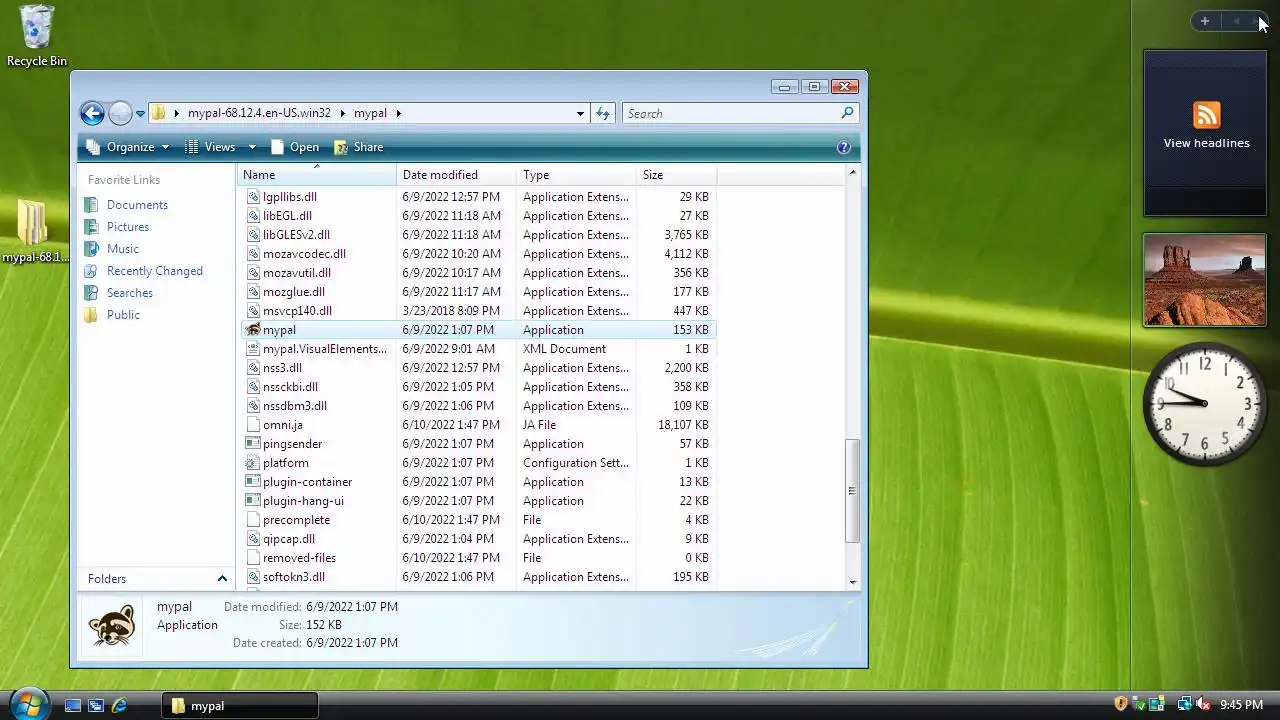The height and width of the screenshot is (720, 1280).
Task: Select the pingsender application icon
Action: tap(253, 444)
